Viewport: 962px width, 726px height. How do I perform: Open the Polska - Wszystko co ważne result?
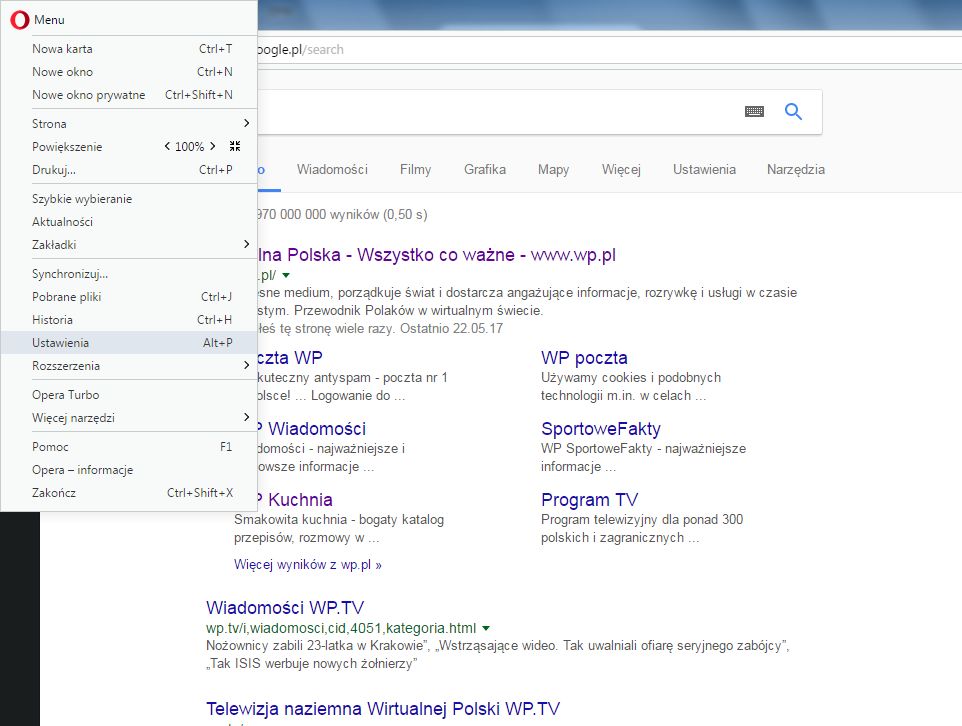tap(436, 255)
